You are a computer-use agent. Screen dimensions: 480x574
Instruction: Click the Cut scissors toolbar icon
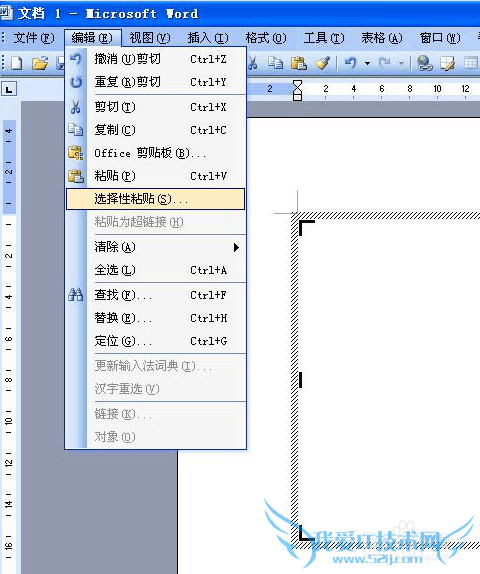(253, 63)
